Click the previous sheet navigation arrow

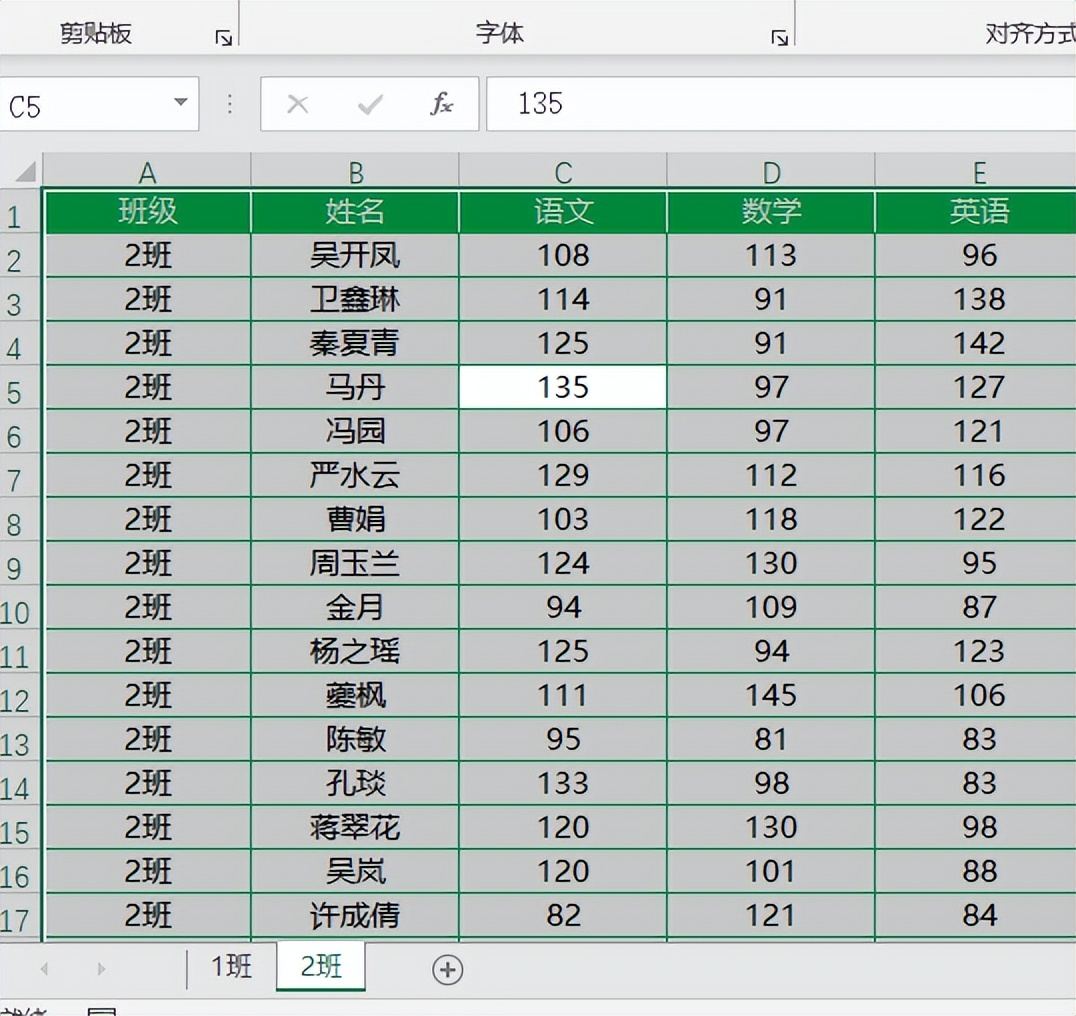coord(42,969)
